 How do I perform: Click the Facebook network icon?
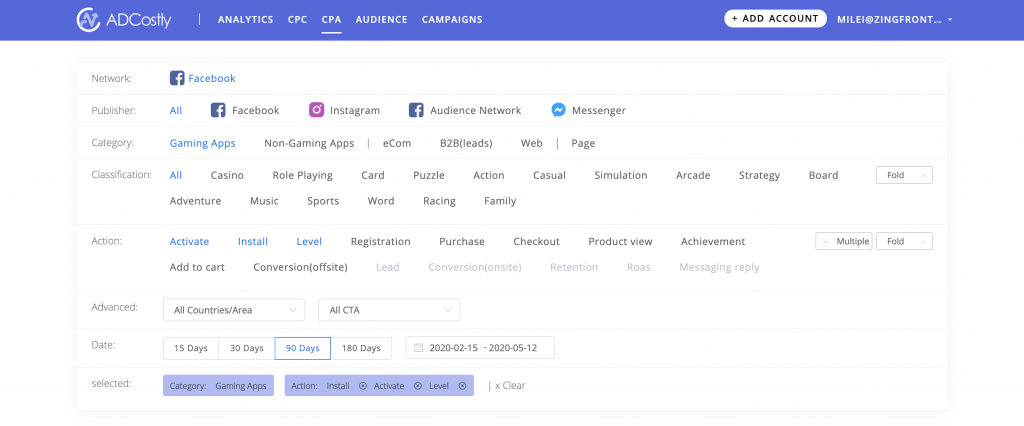coord(177,78)
